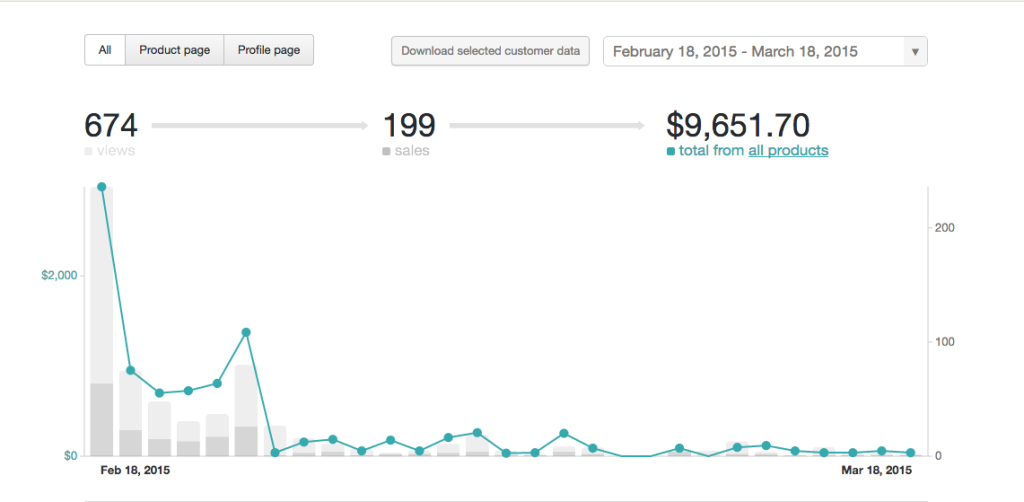Click the teal total legend square
Image resolution: width=1024 pixels, height=502 pixels.
671,151
